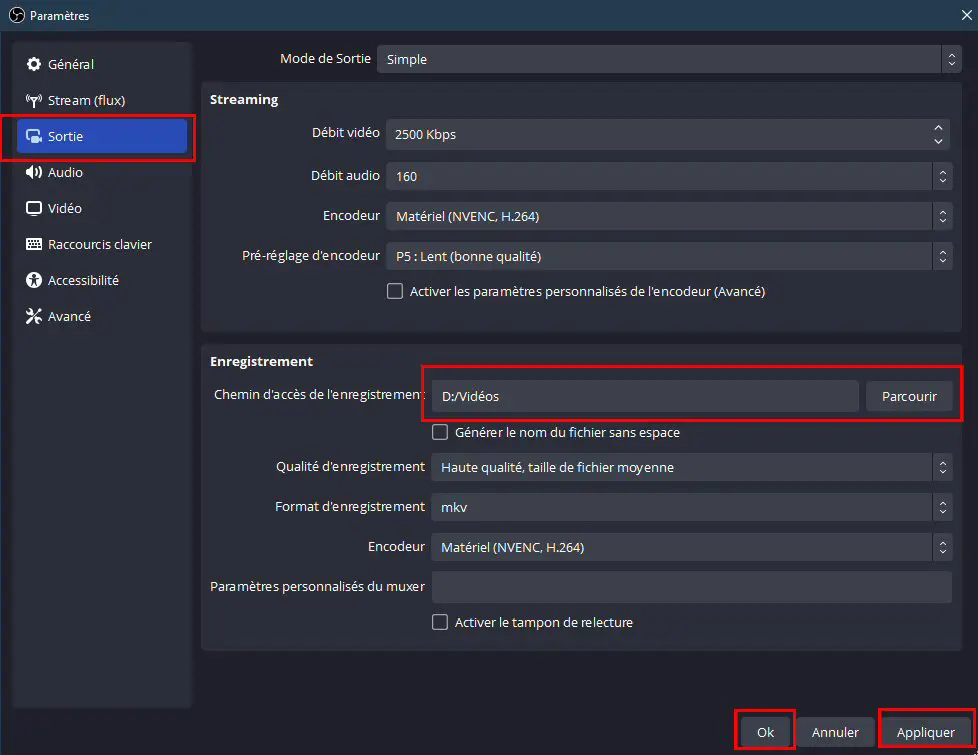Open Vidéo monitor icon settings
The height and width of the screenshot is (755, 978).
point(34,208)
